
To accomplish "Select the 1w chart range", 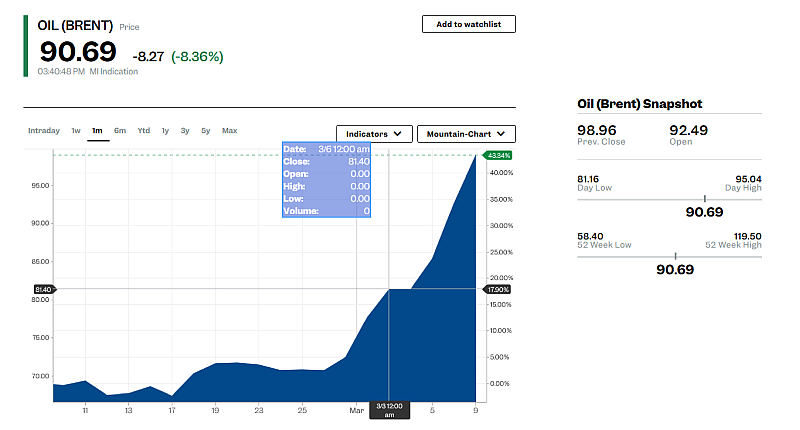I will pos(76,131).
